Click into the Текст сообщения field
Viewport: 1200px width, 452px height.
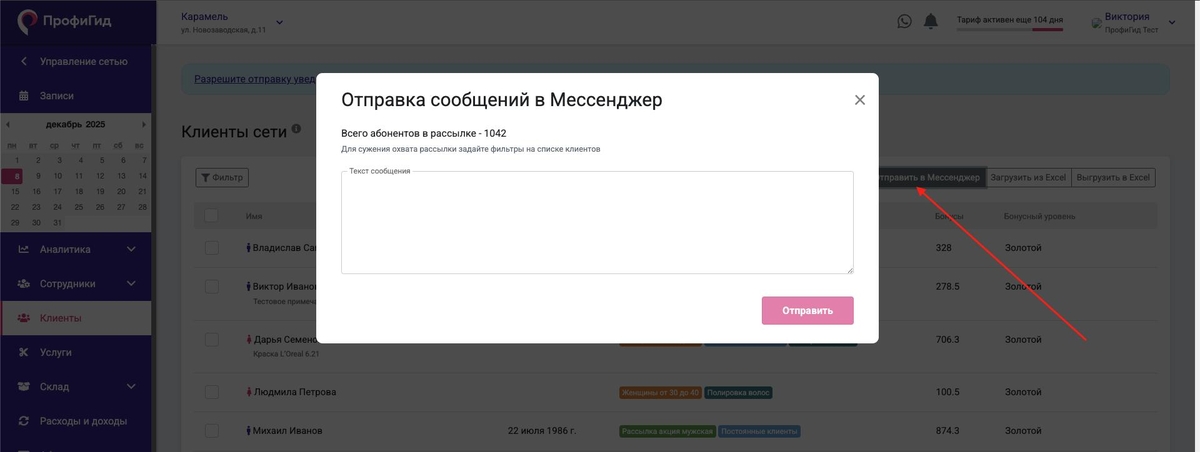click(597, 225)
